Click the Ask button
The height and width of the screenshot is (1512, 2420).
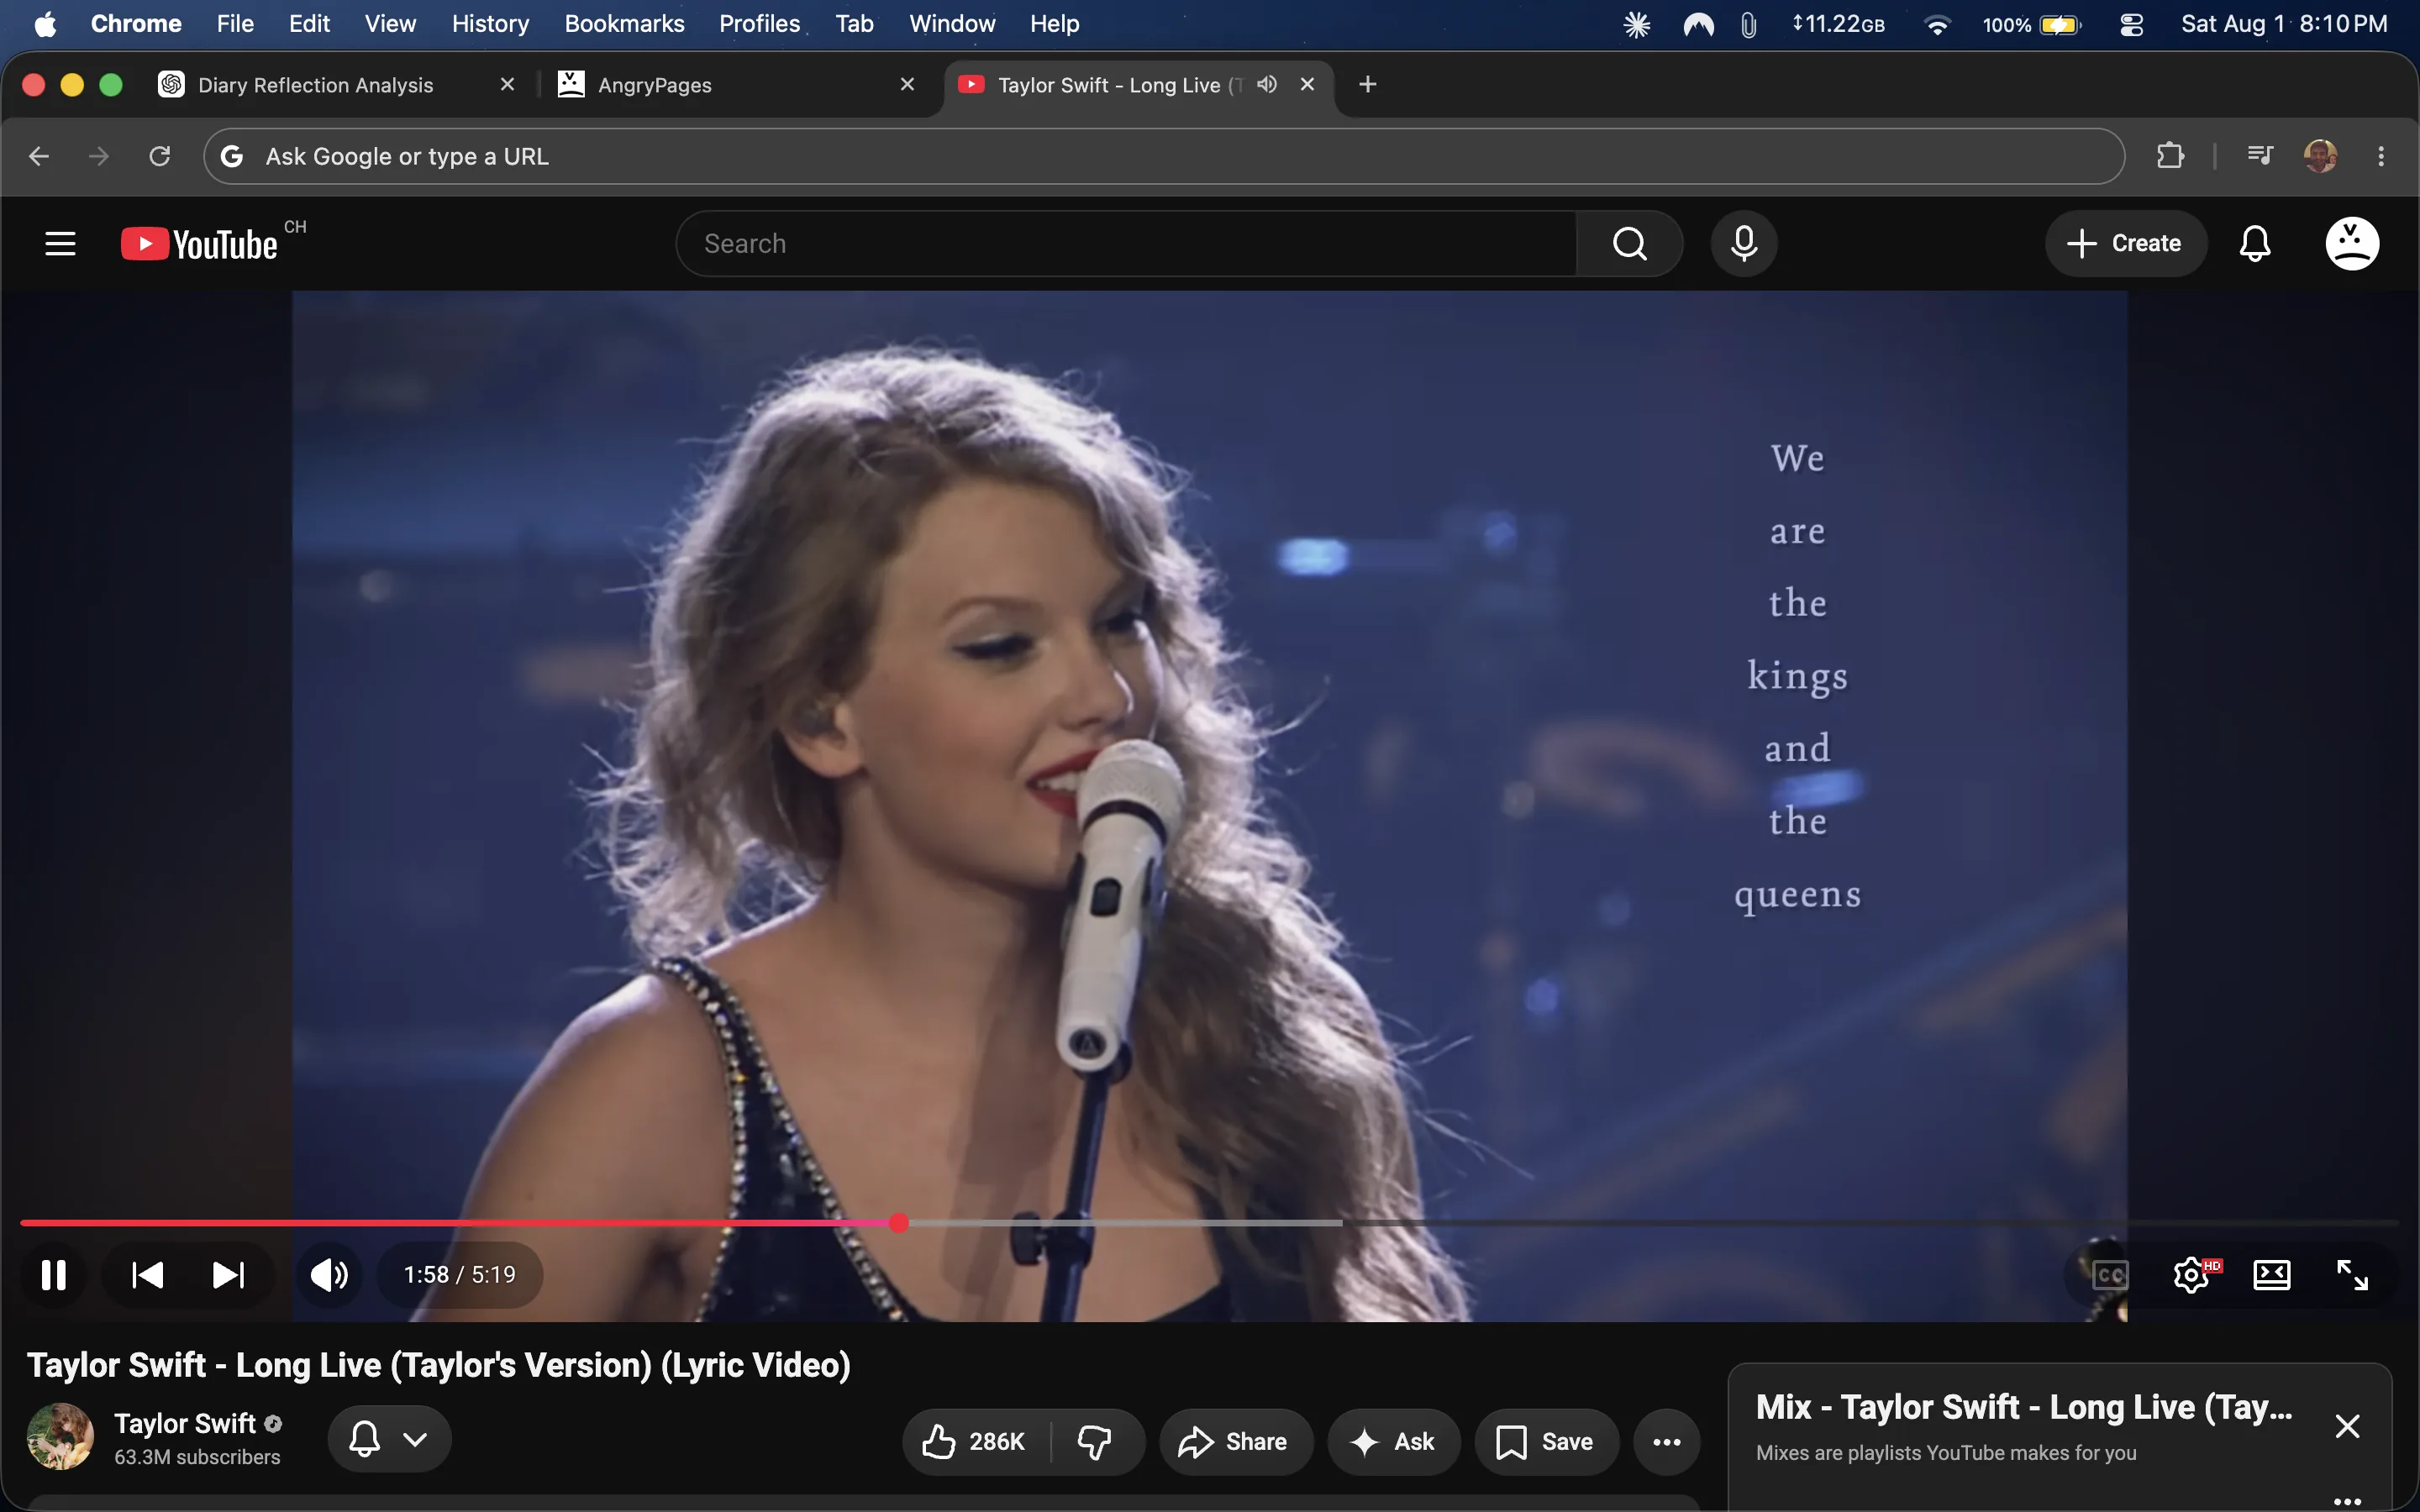pos(1393,1441)
